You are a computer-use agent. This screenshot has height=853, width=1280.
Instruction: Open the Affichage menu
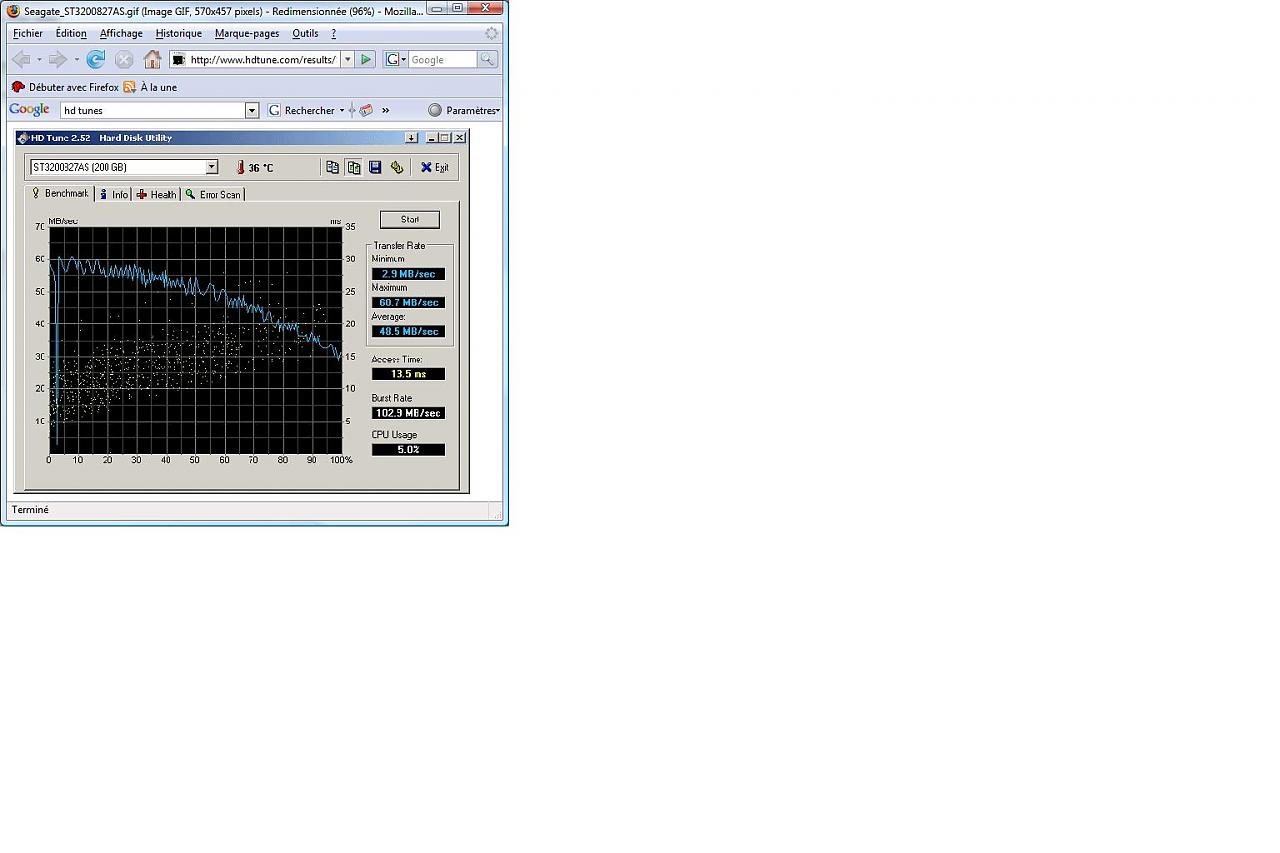[x=121, y=33]
